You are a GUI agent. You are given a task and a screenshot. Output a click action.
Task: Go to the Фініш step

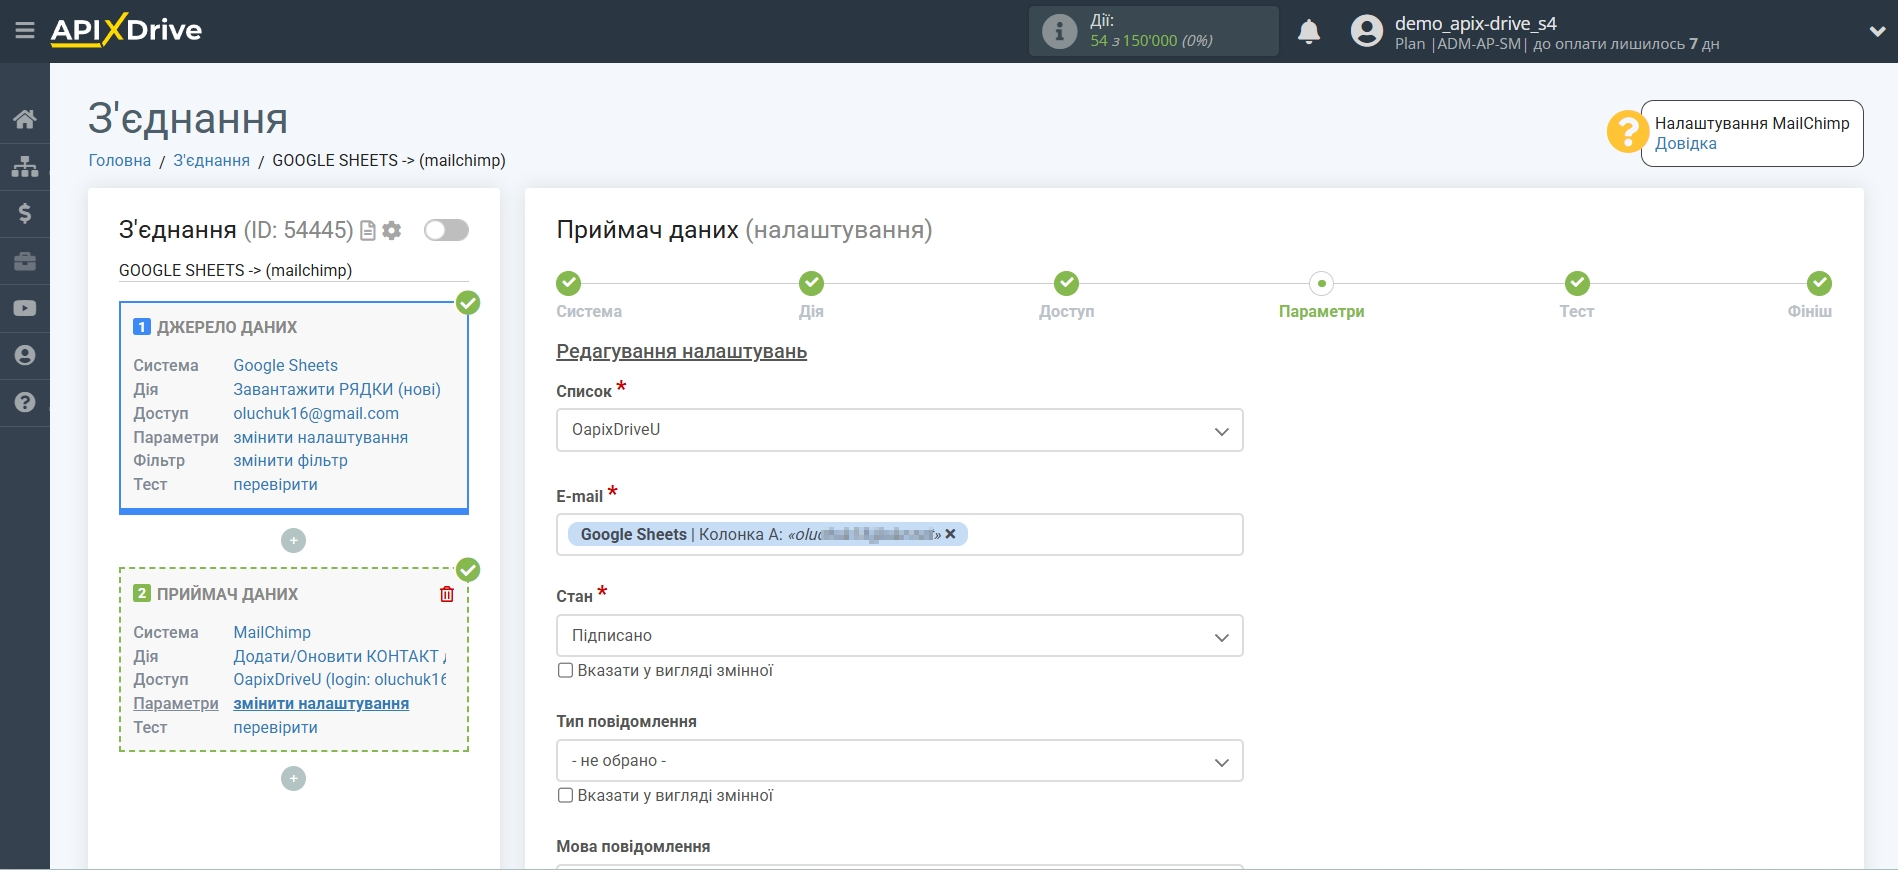coord(1811,295)
